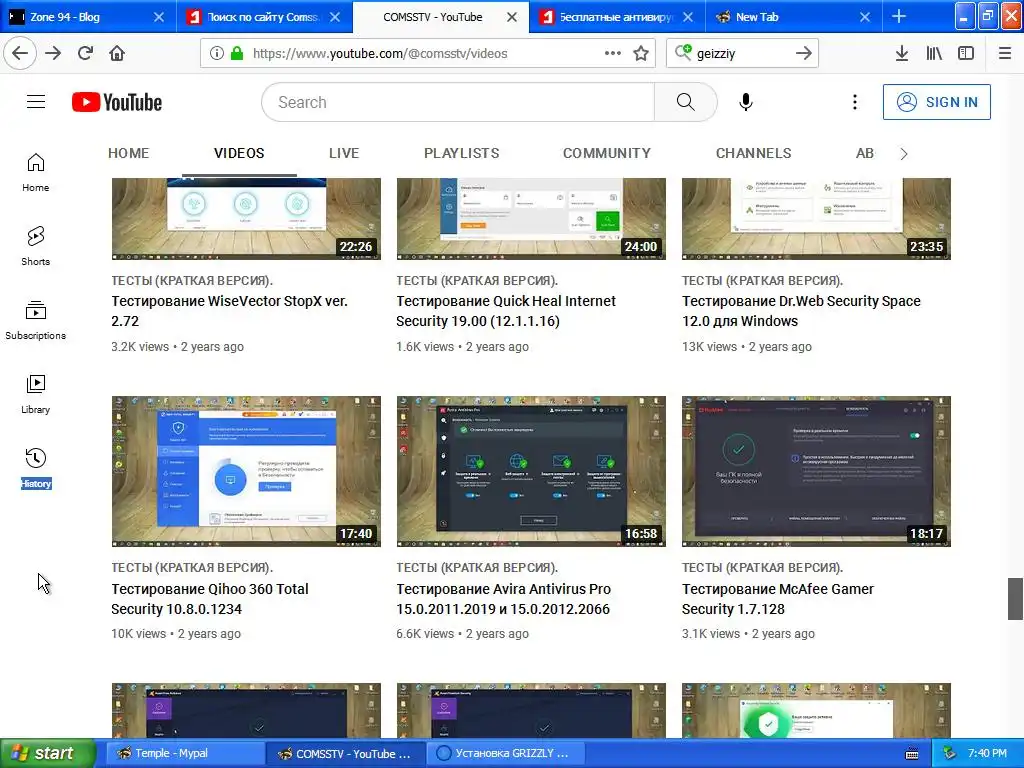Click the YouTube Search input field
1024x768 pixels.
pos(458,102)
